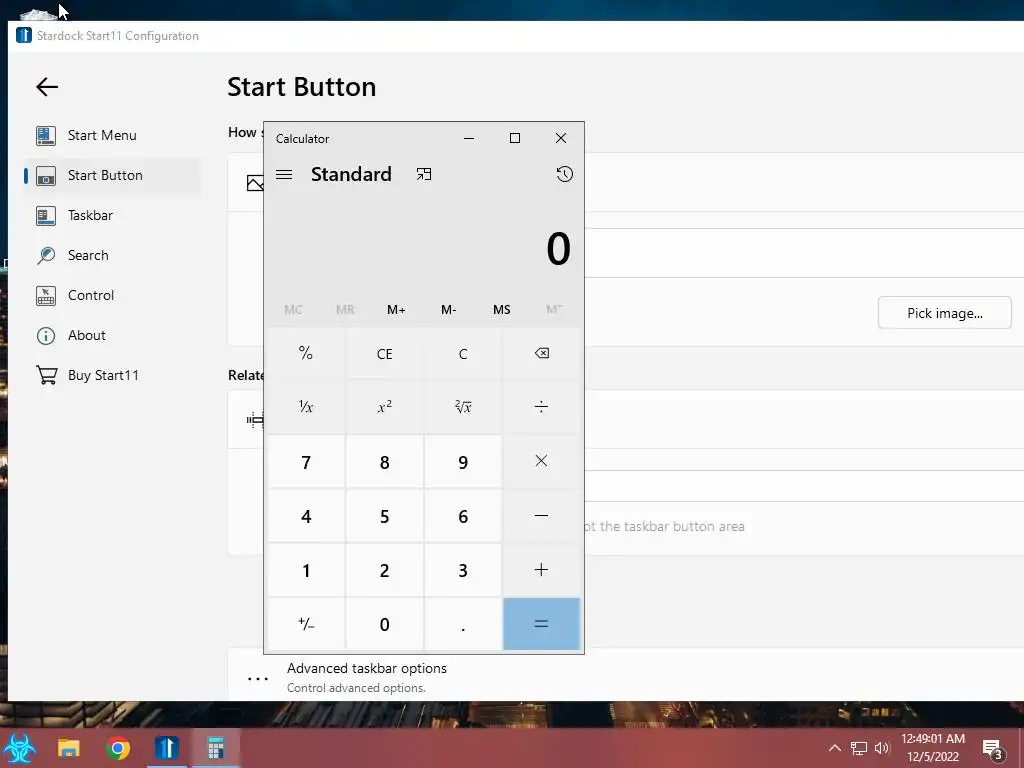Click the CE clear entry key
The image size is (1024, 768).
click(385, 353)
